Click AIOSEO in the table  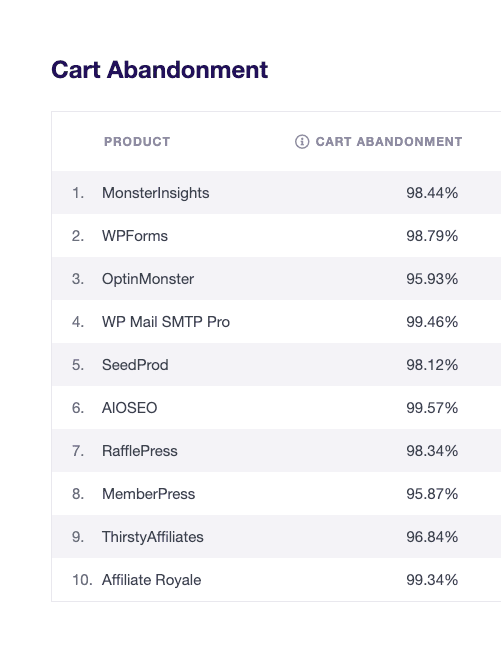pyautogui.click(x=129, y=408)
